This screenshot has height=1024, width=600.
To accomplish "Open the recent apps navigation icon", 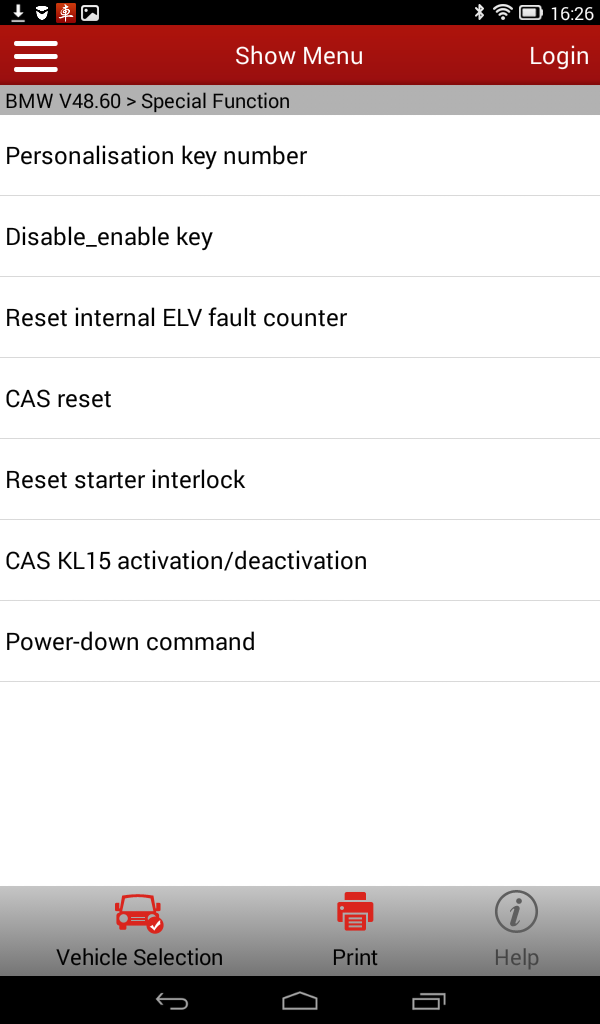I will click(x=428, y=1000).
